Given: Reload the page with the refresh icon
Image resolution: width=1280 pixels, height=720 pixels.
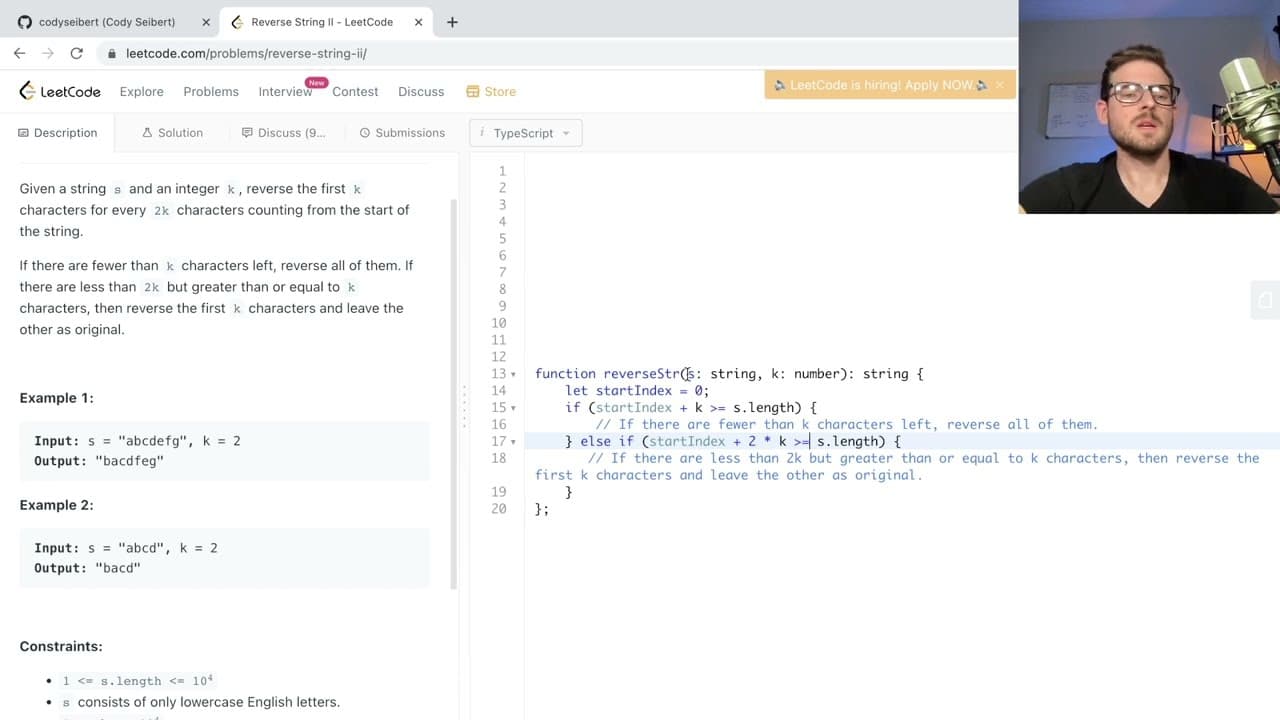Looking at the screenshot, I should pos(76,53).
